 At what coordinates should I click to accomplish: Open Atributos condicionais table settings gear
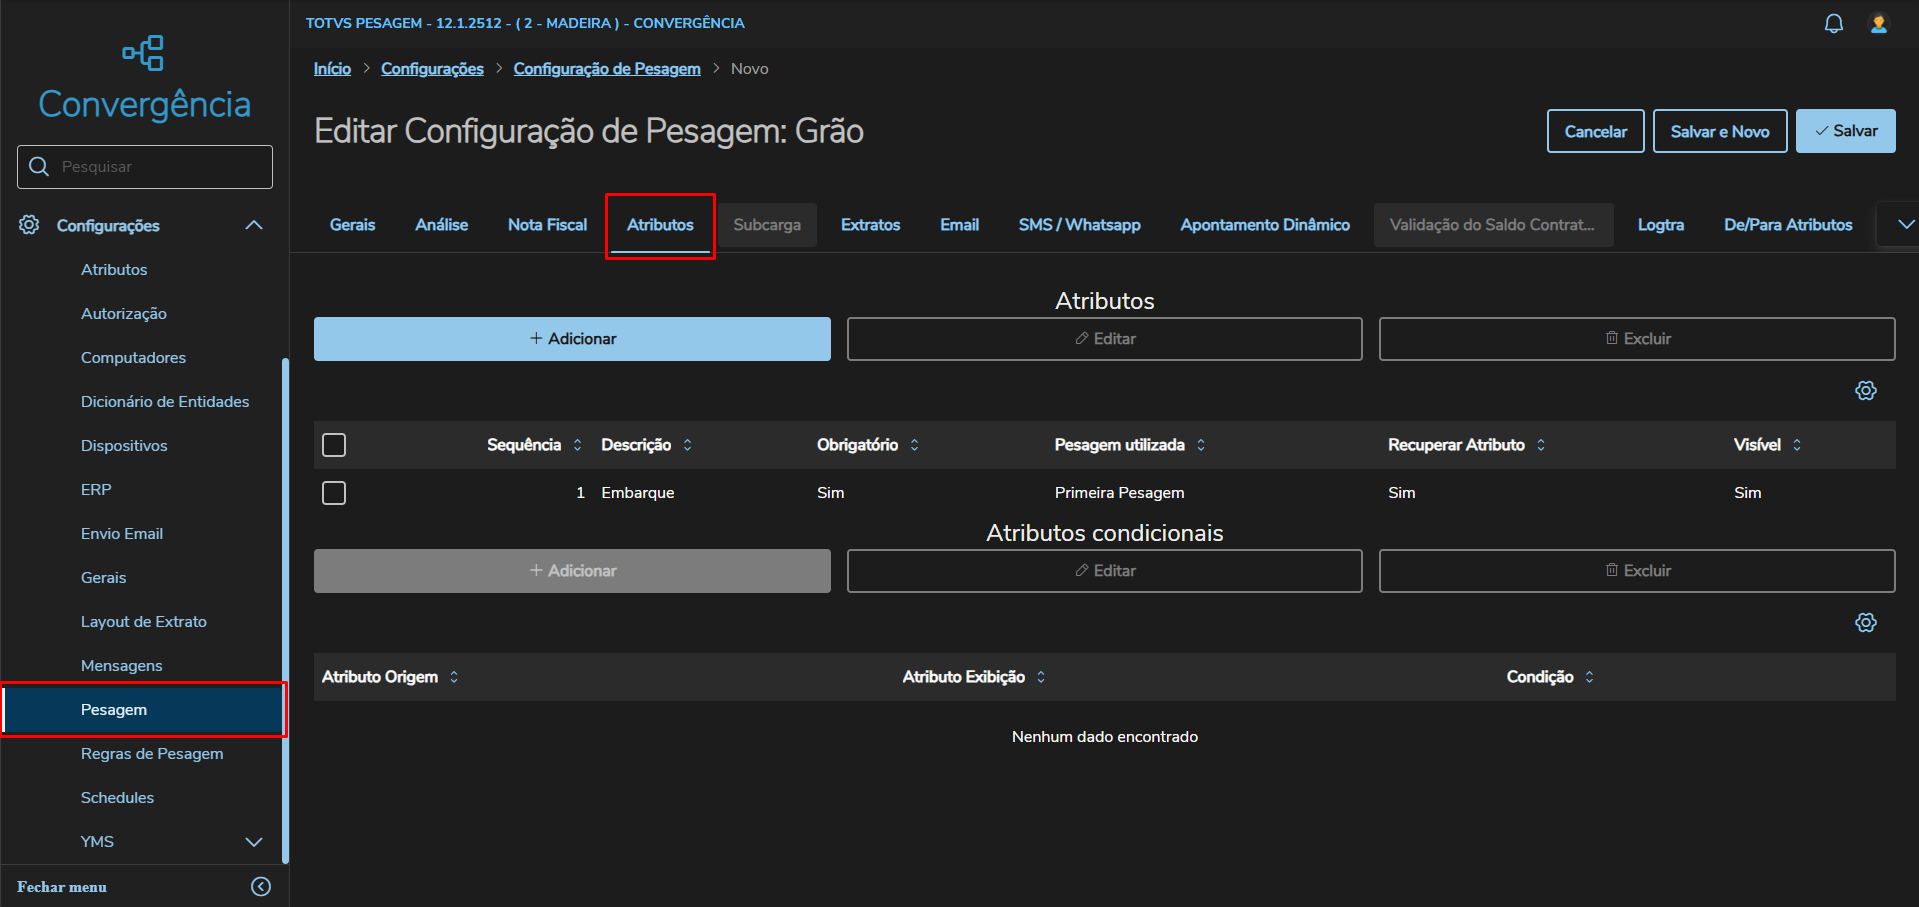point(1865,623)
